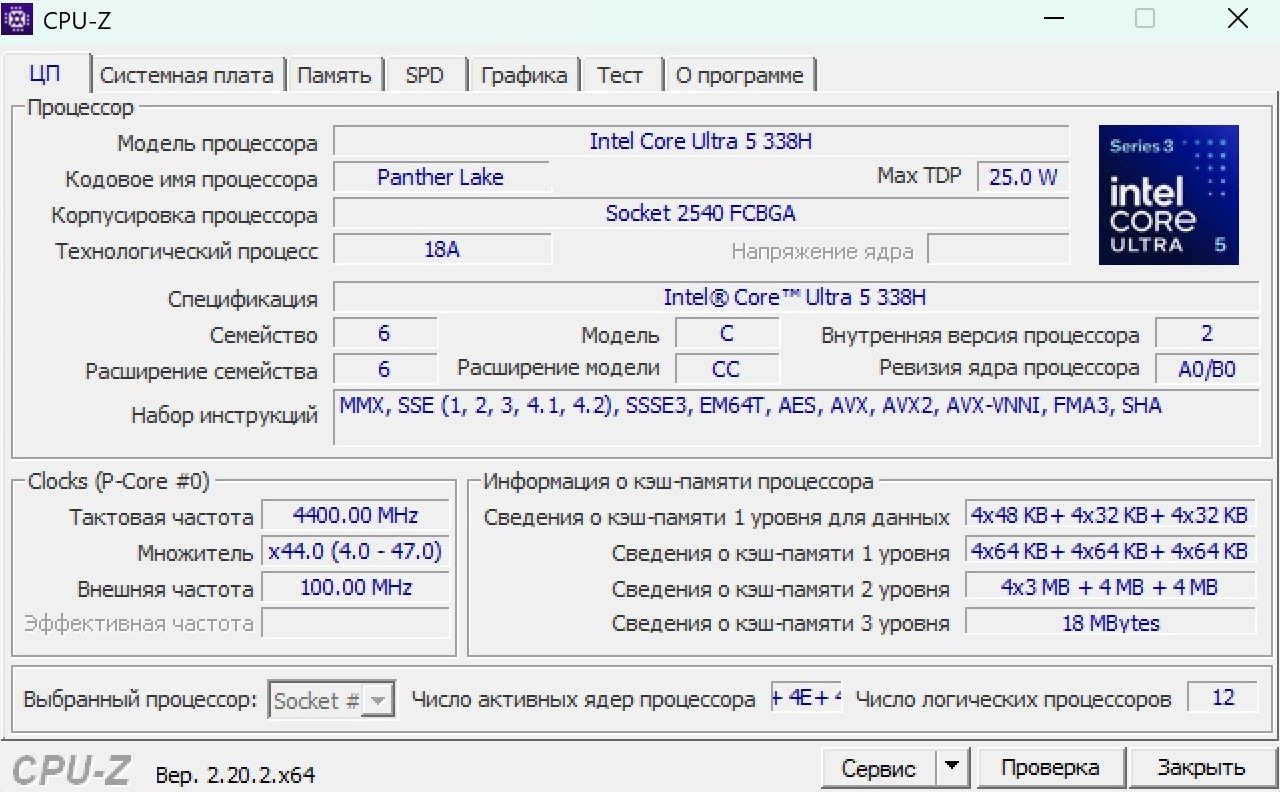Click the L1 cache value 4x64 KB+ 4x64 KB+ 4x64 KB

point(1110,552)
